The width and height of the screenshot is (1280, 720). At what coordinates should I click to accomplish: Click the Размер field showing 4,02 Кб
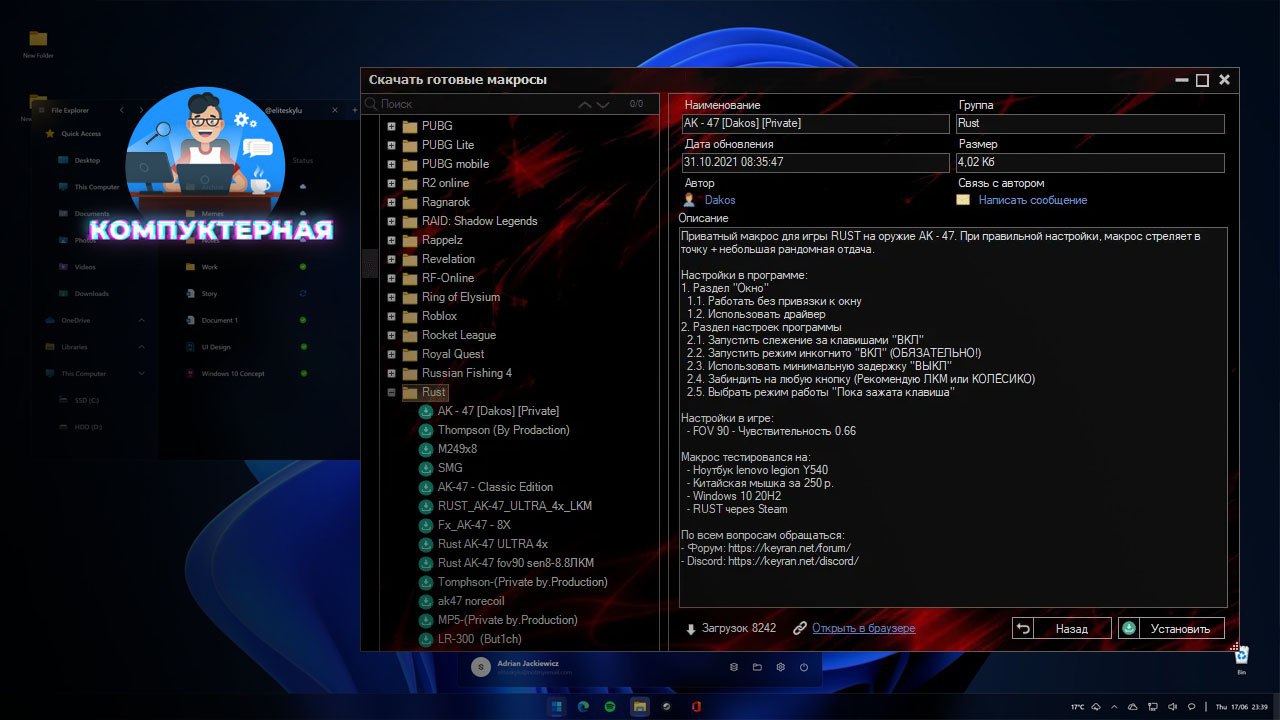coord(1090,161)
